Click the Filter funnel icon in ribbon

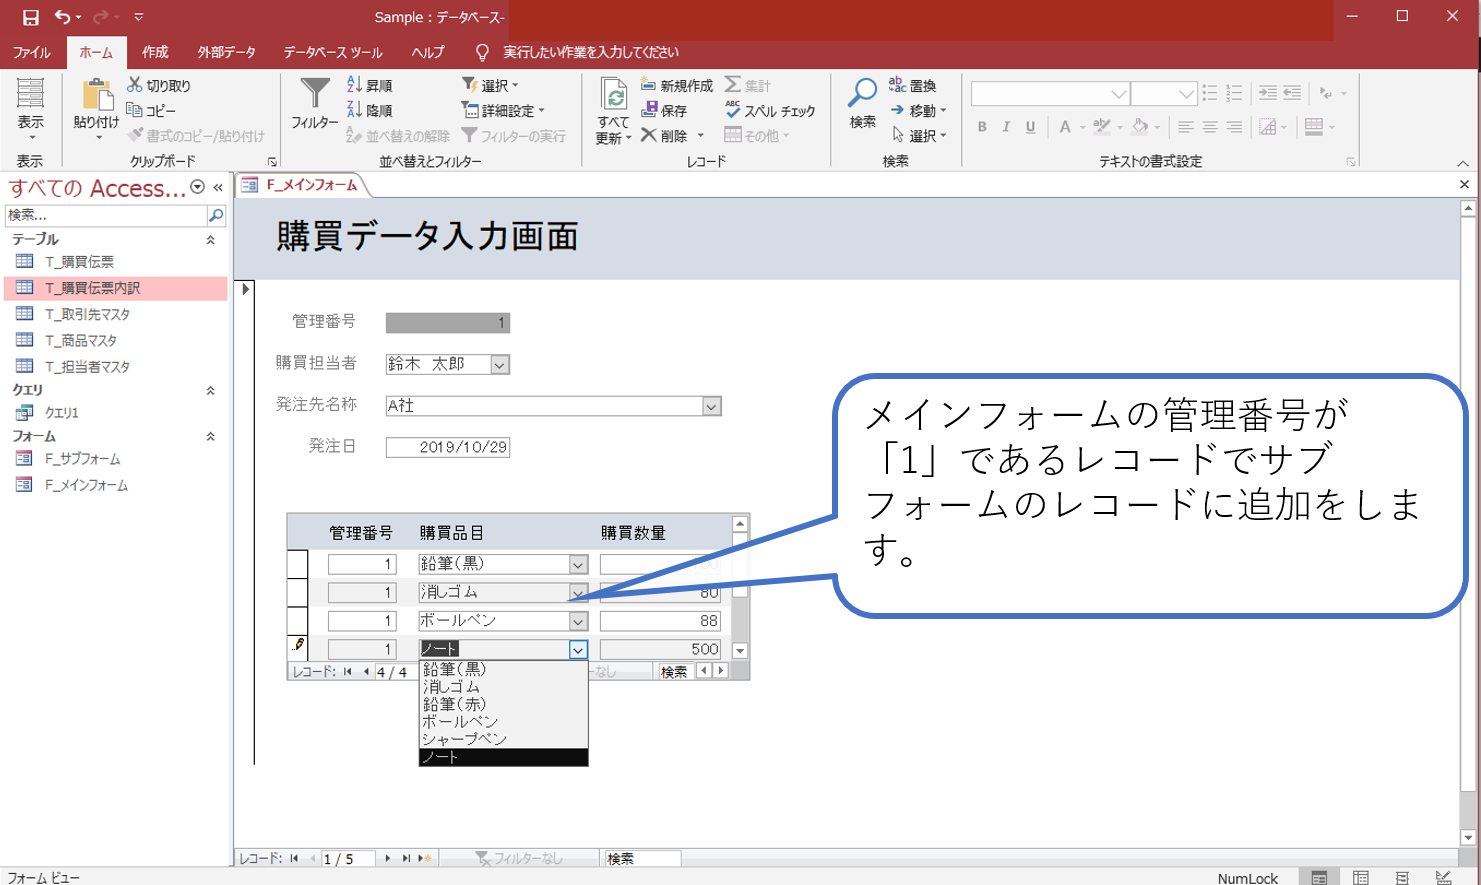[315, 93]
